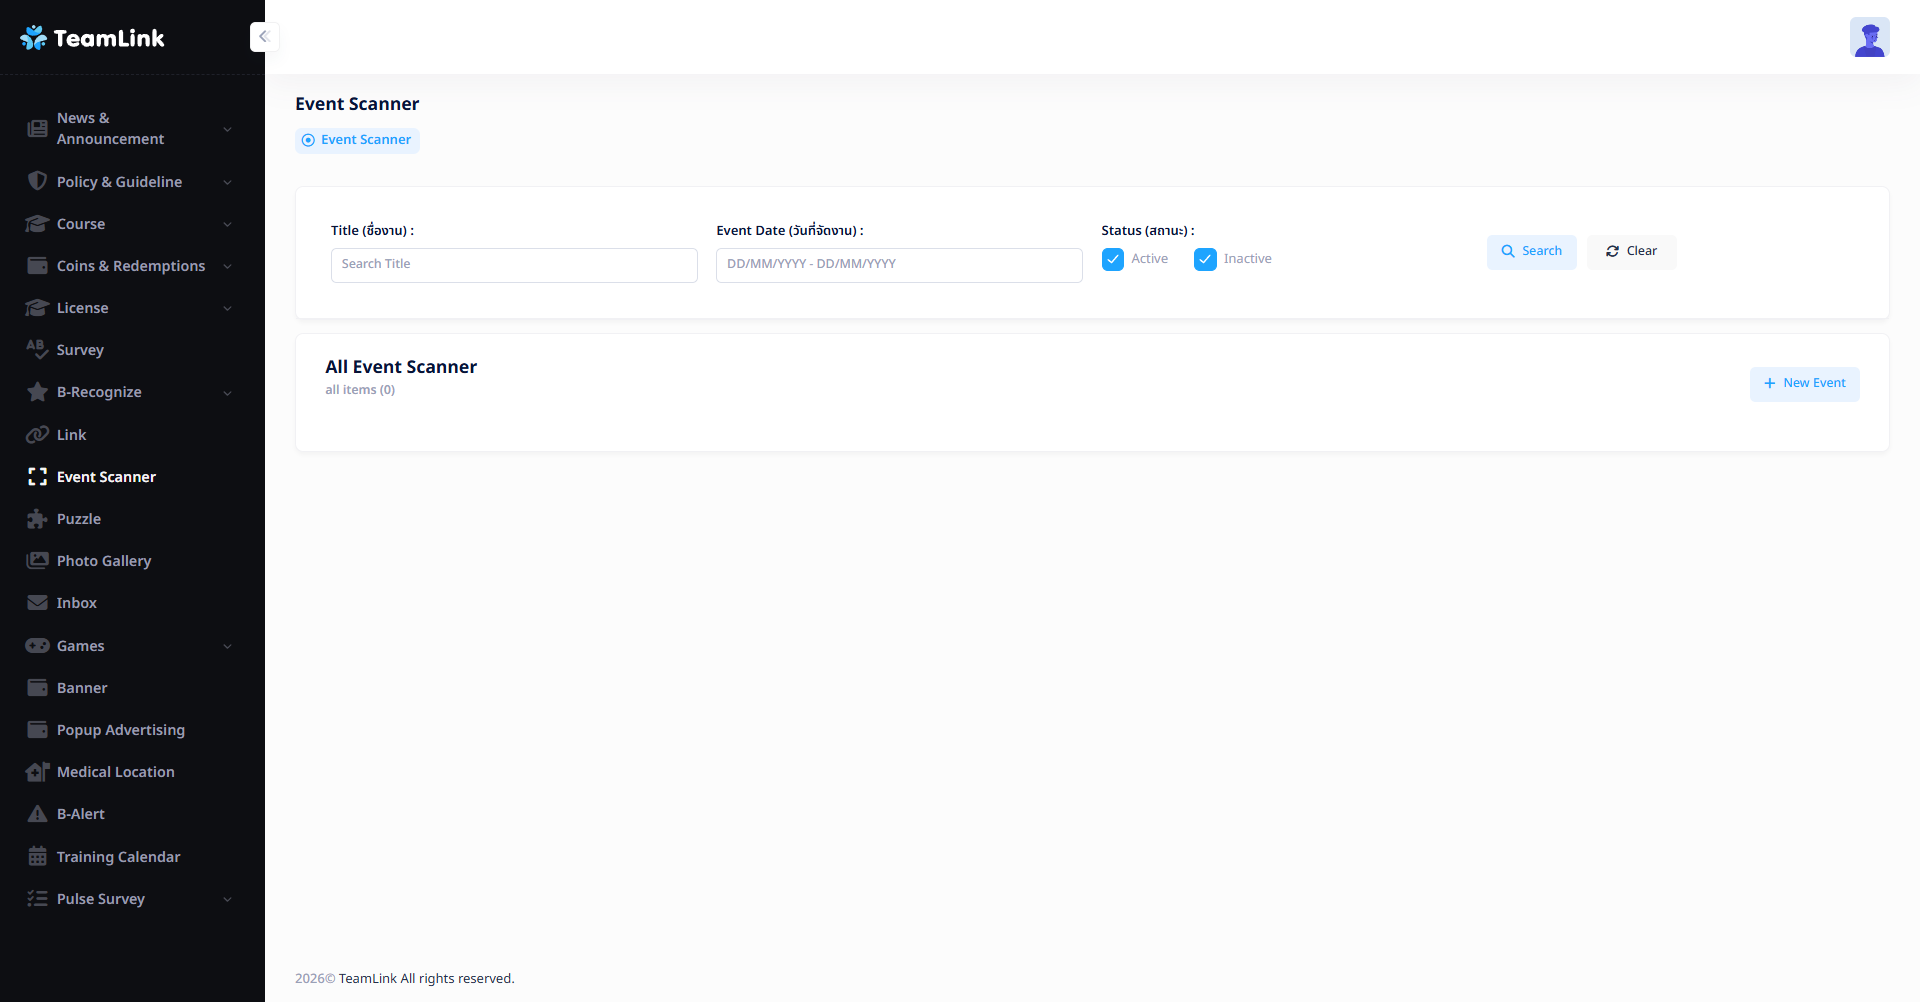The width and height of the screenshot is (1920, 1002).
Task: Expand the Games menu chevron
Action: pos(227,646)
